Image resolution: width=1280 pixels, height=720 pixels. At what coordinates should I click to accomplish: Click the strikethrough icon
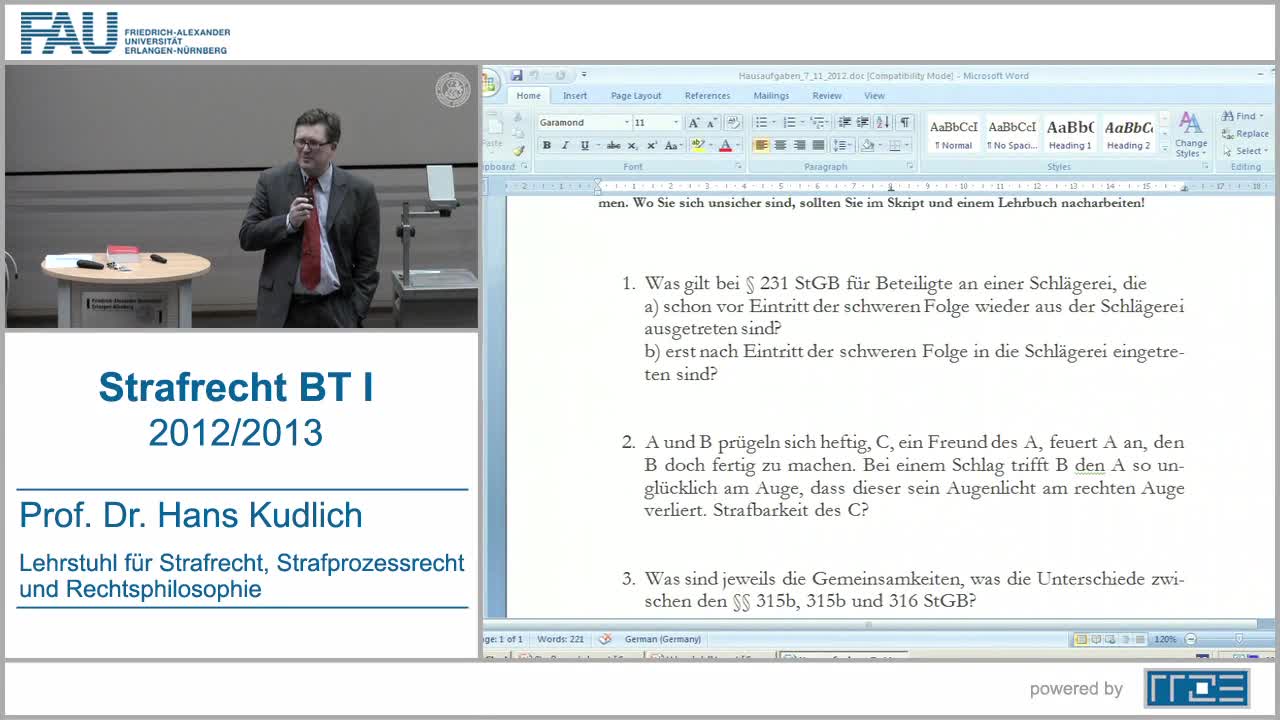click(x=613, y=146)
